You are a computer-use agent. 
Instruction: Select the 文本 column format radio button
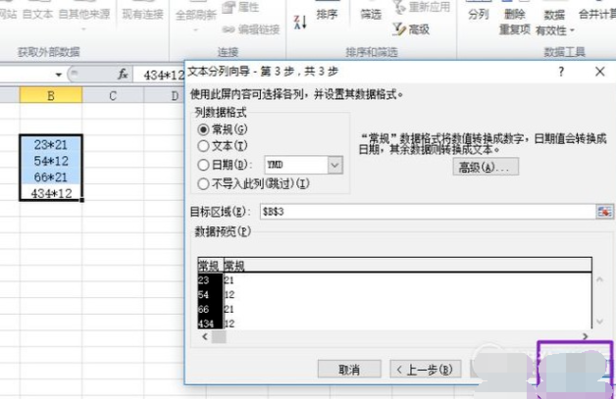(204, 146)
